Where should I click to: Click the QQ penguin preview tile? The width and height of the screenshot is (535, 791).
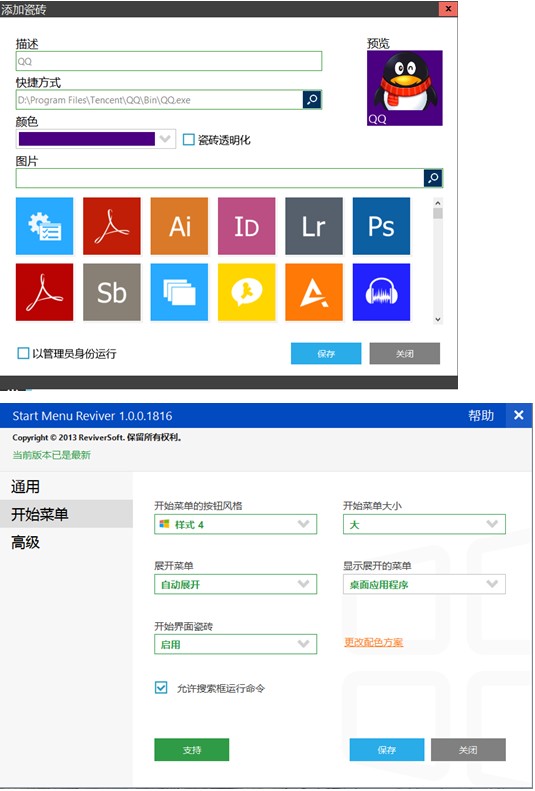pyautogui.click(x=404, y=88)
